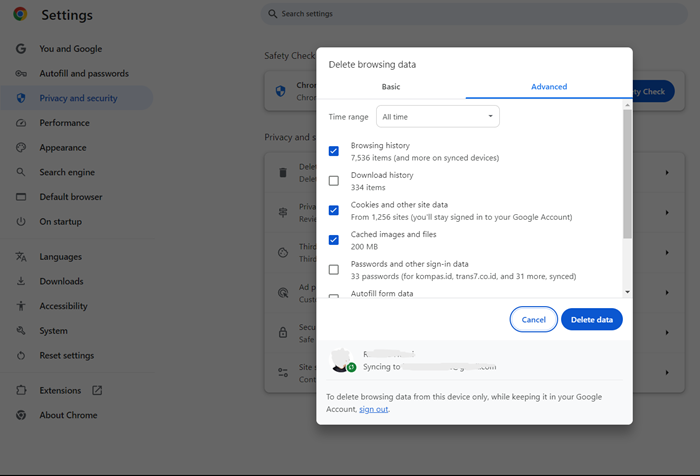Open Autofill and passwords section
This screenshot has width=700, height=476.
click(84, 73)
